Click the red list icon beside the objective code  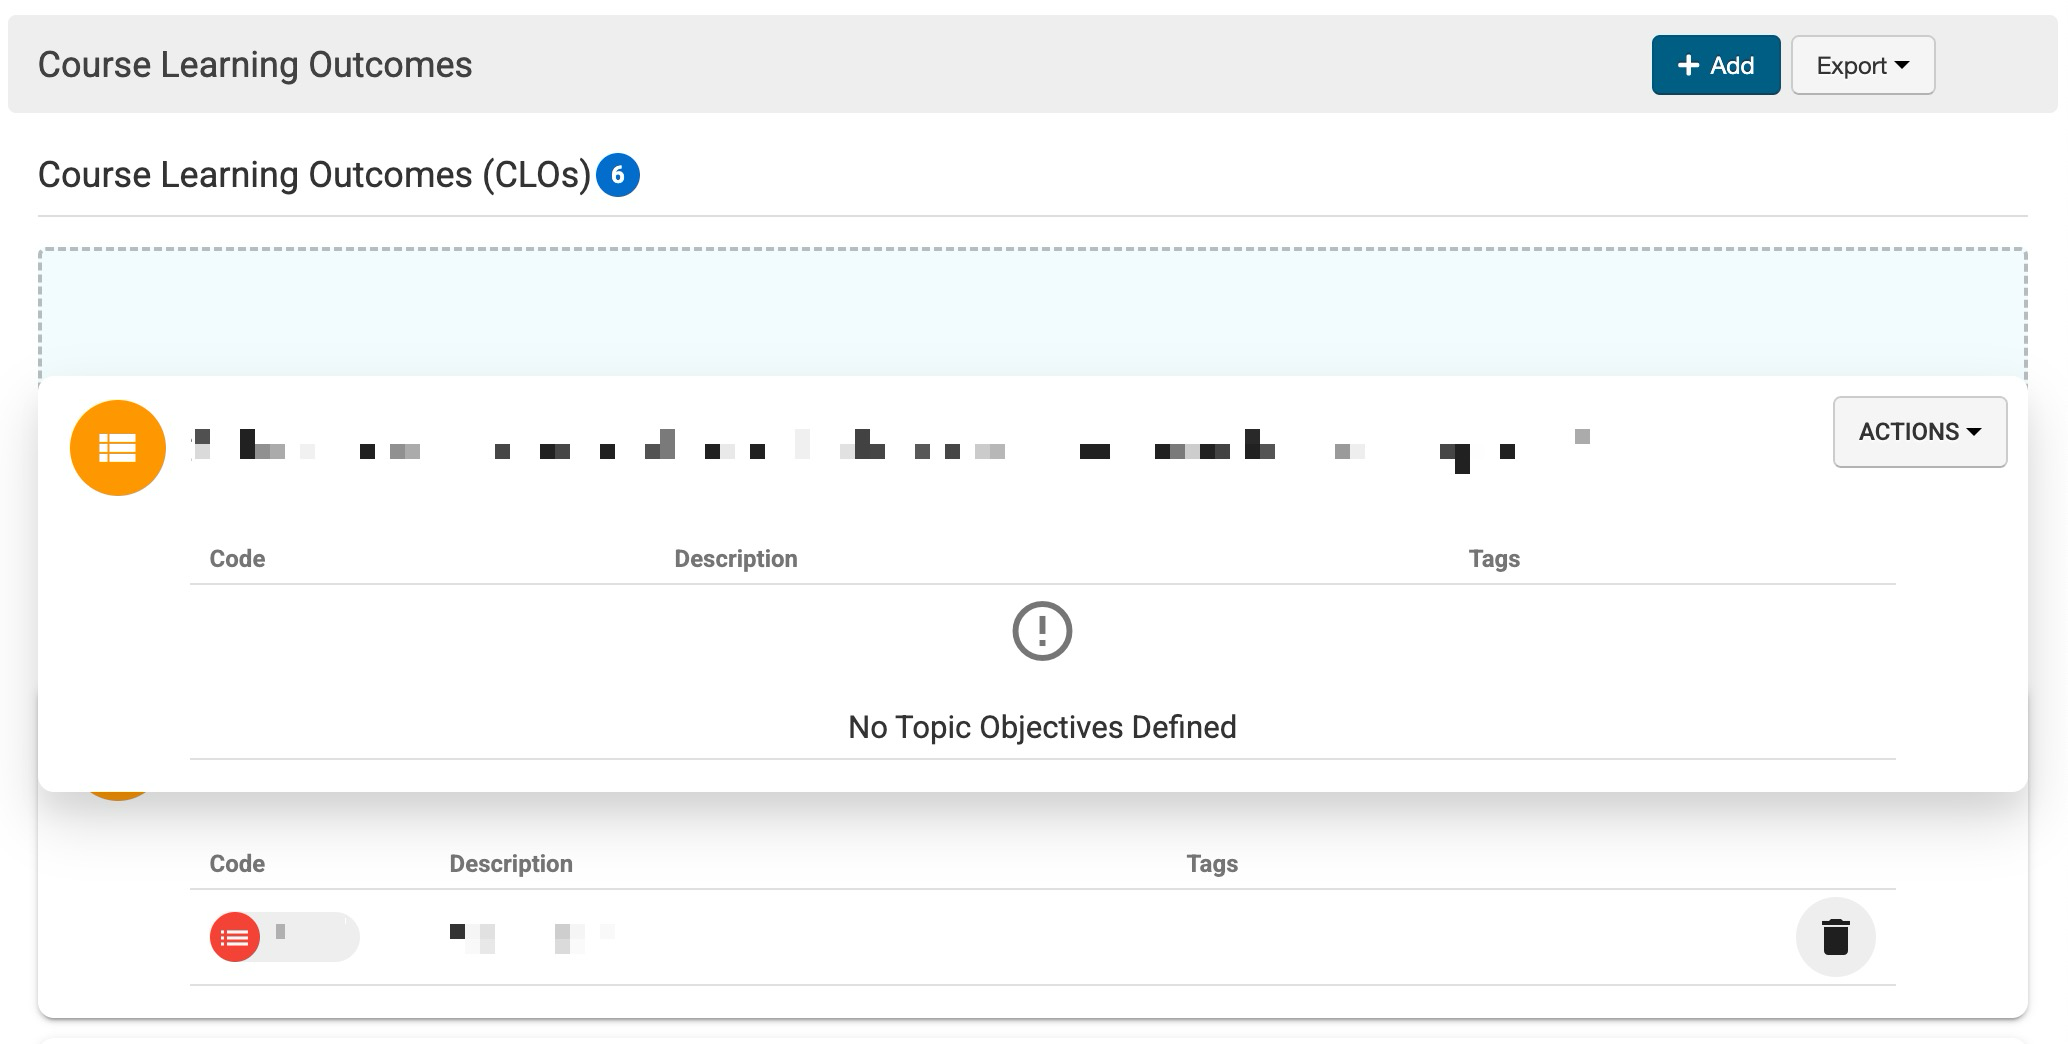[x=235, y=938]
